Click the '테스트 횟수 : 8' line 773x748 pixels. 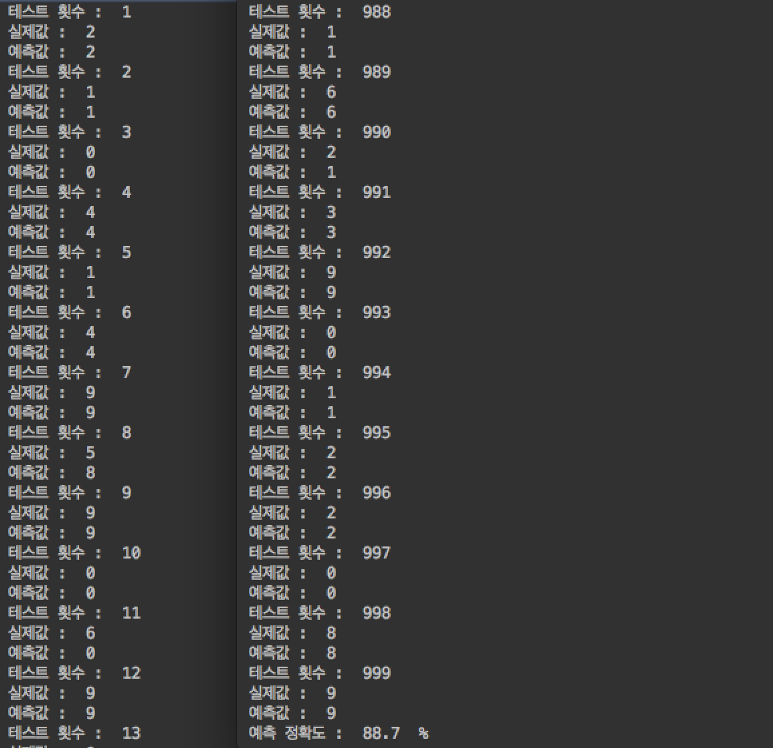tap(69, 433)
